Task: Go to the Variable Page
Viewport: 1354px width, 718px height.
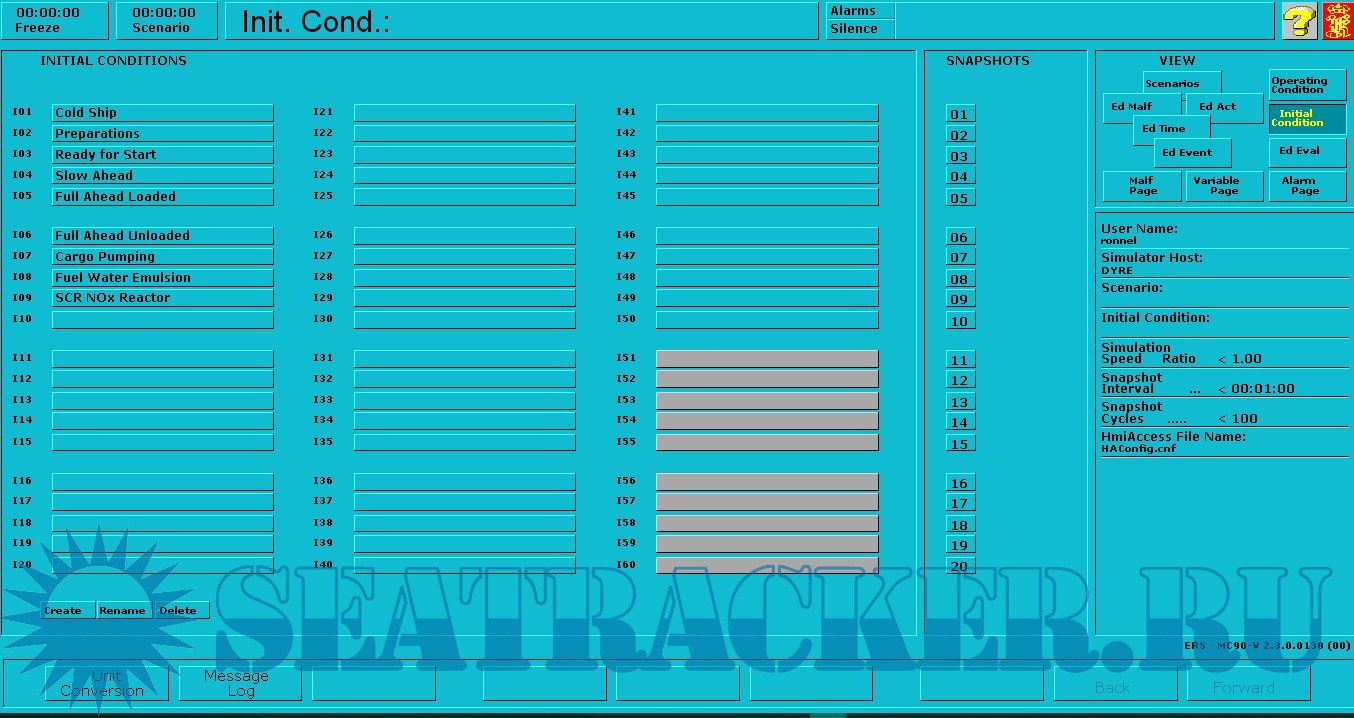Action: click(1224, 186)
